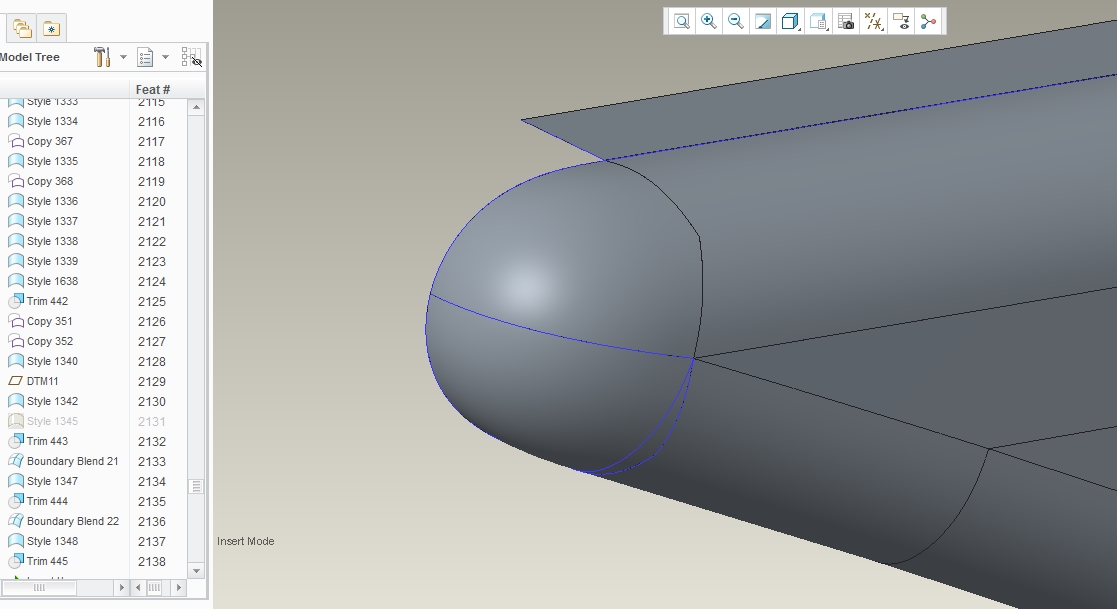Click the Trim 443 feature icon
1117x609 pixels.
[16, 441]
